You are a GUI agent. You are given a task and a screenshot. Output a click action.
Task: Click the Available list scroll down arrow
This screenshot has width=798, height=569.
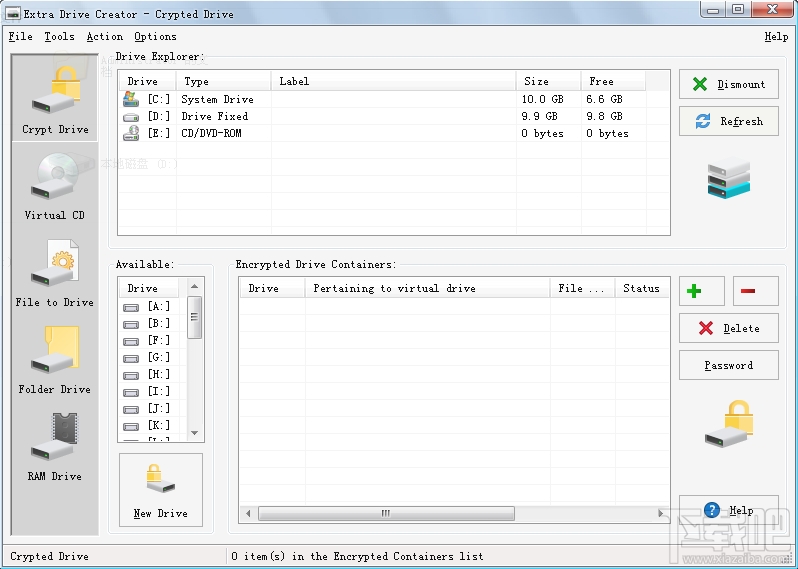click(195, 433)
